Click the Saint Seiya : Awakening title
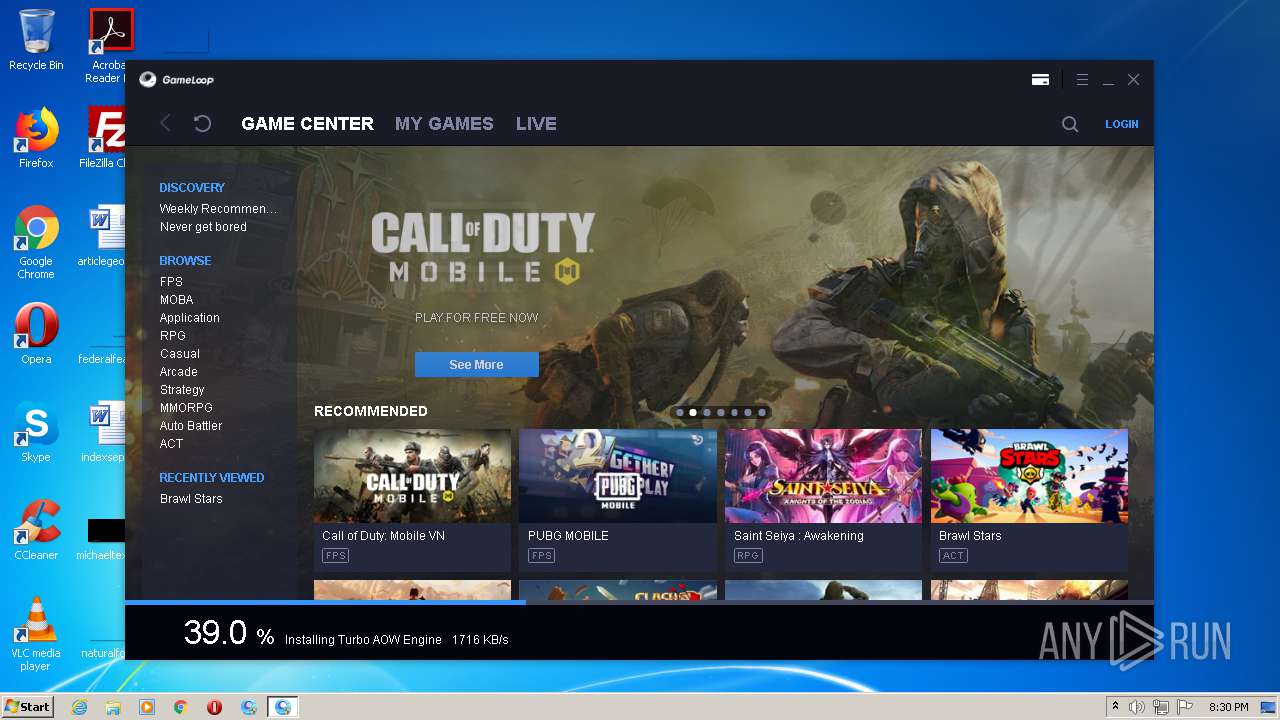Screen dimensions: 1280x720 [798, 536]
